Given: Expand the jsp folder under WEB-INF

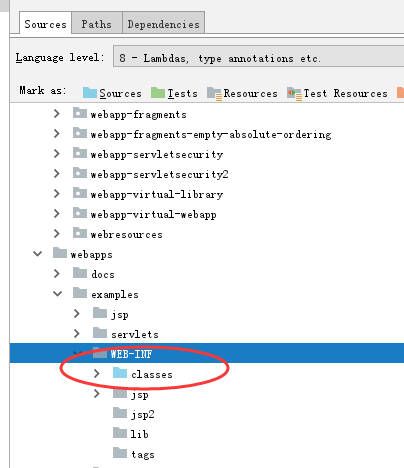Looking at the screenshot, I should 97,394.
